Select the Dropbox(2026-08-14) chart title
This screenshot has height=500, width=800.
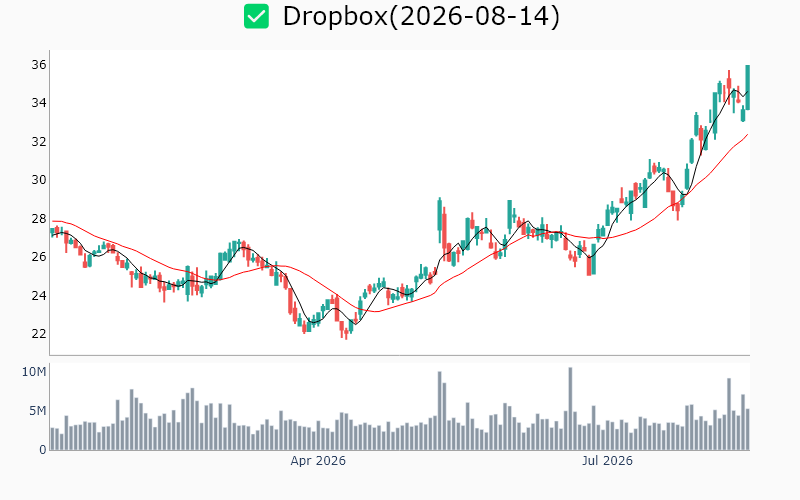pos(421,16)
